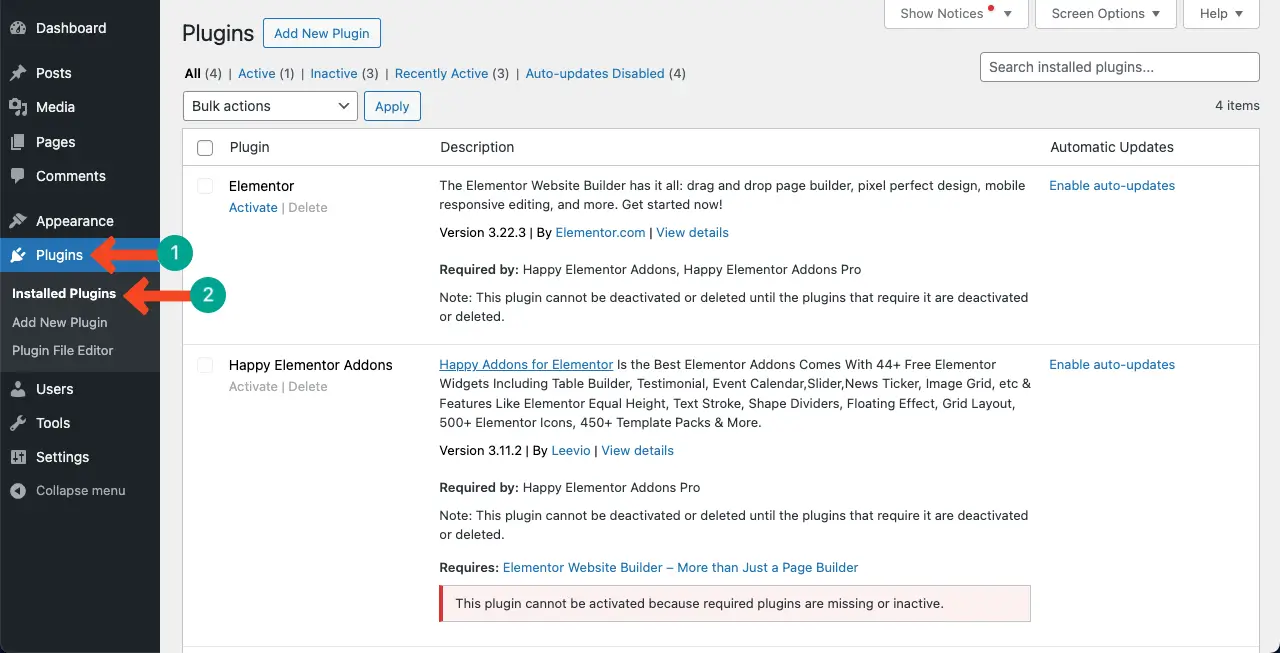This screenshot has height=653, width=1280.
Task: Filter by Active plugins
Action: click(x=257, y=74)
